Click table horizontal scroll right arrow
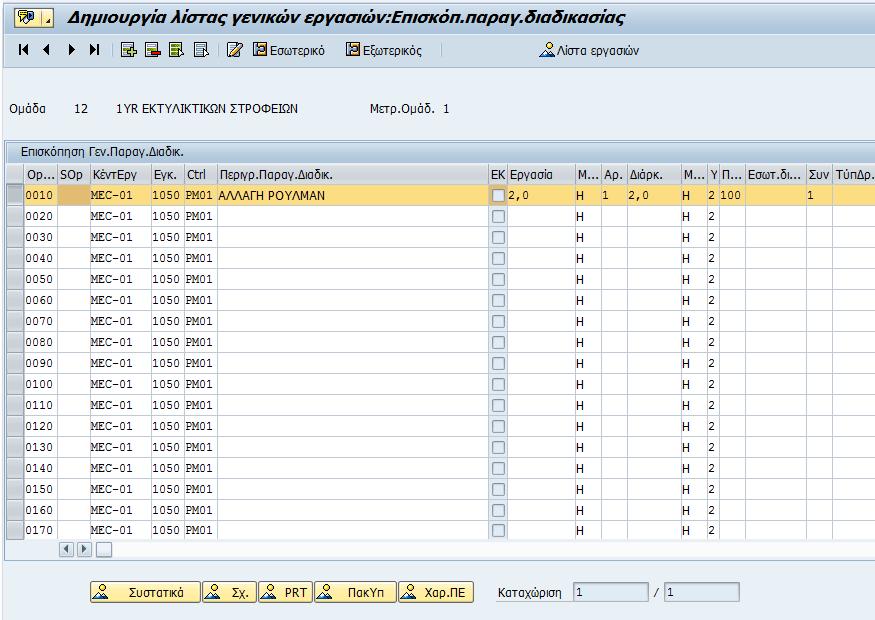Viewport: 875px width, 620px height. coord(84,549)
